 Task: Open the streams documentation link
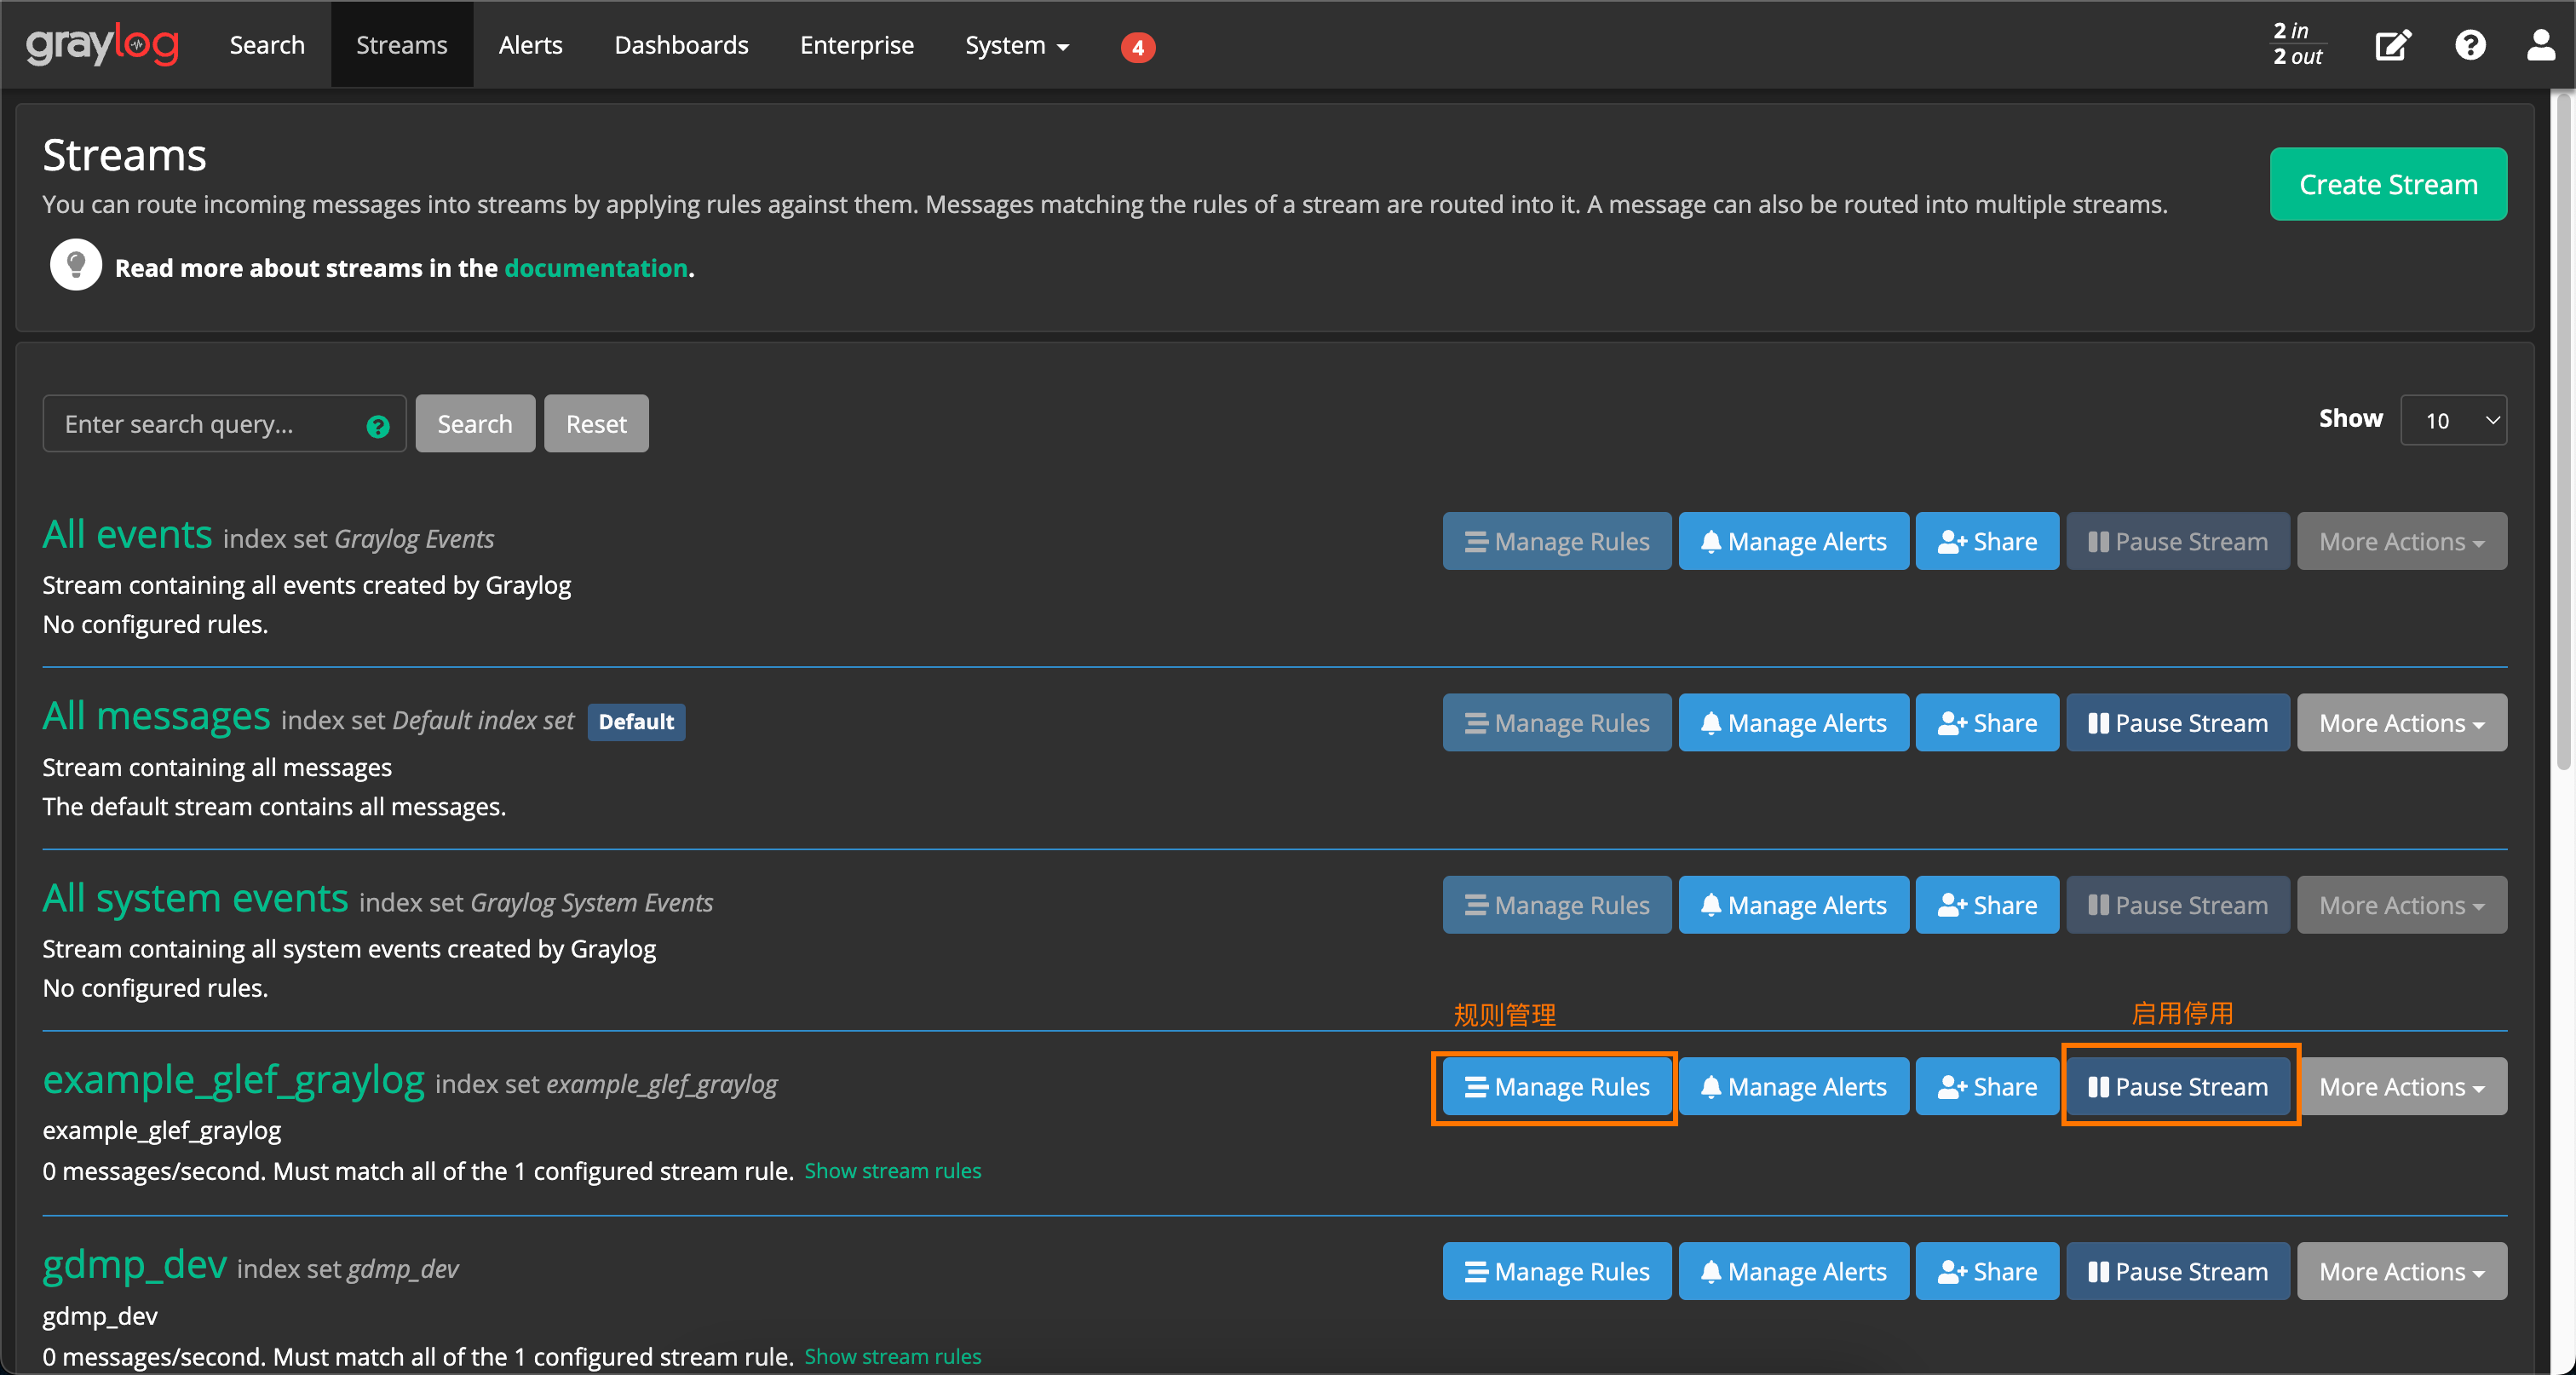[595, 268]
